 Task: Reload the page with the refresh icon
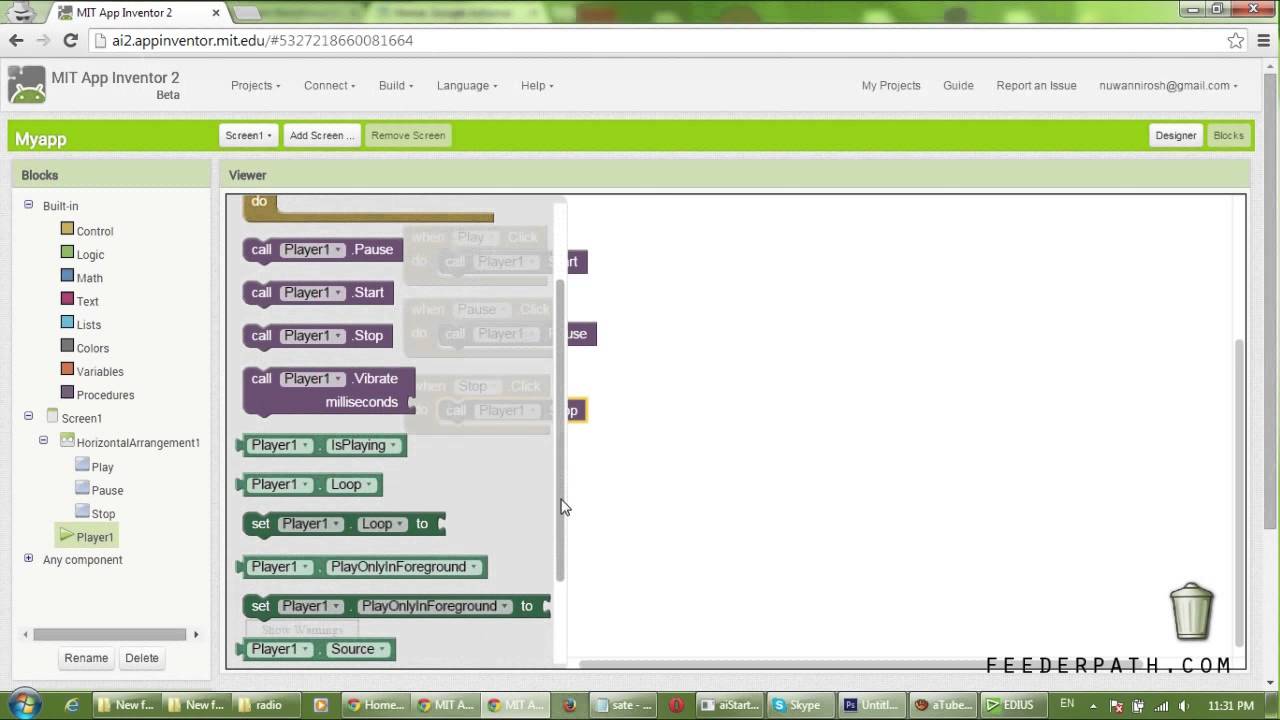[70, 40]
